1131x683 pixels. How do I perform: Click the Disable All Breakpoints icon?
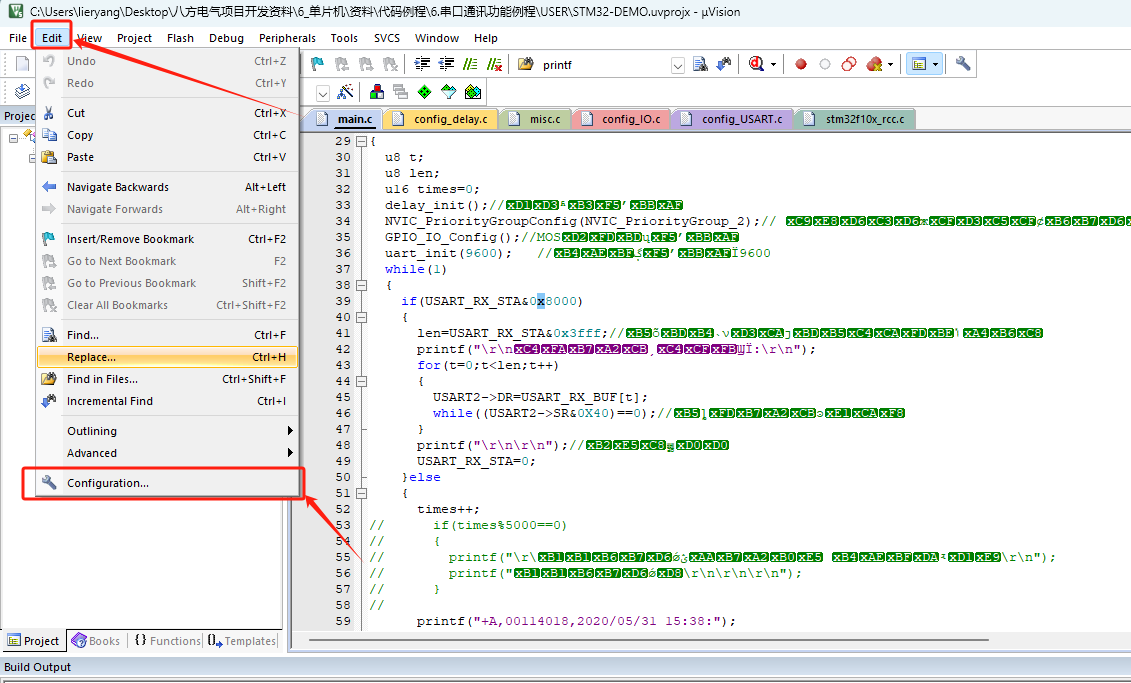(849, 64)
